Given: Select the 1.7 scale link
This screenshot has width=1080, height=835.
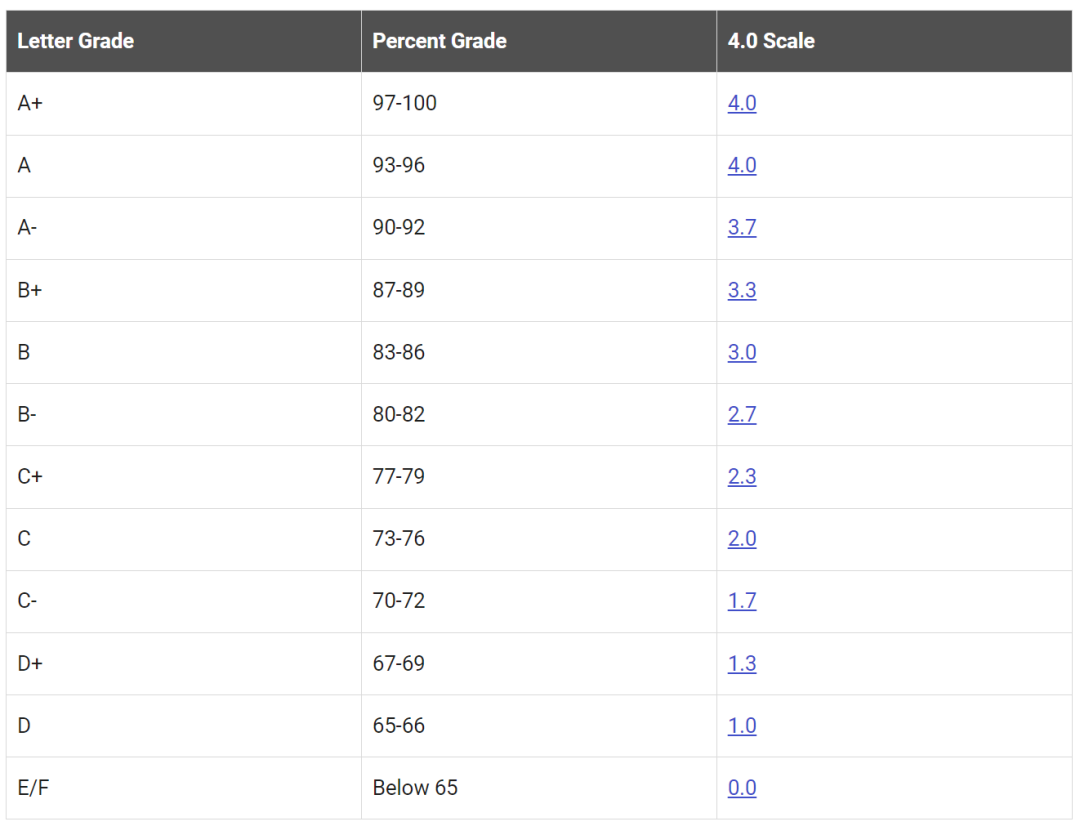Looking at the screenshot, I should 742,601.
